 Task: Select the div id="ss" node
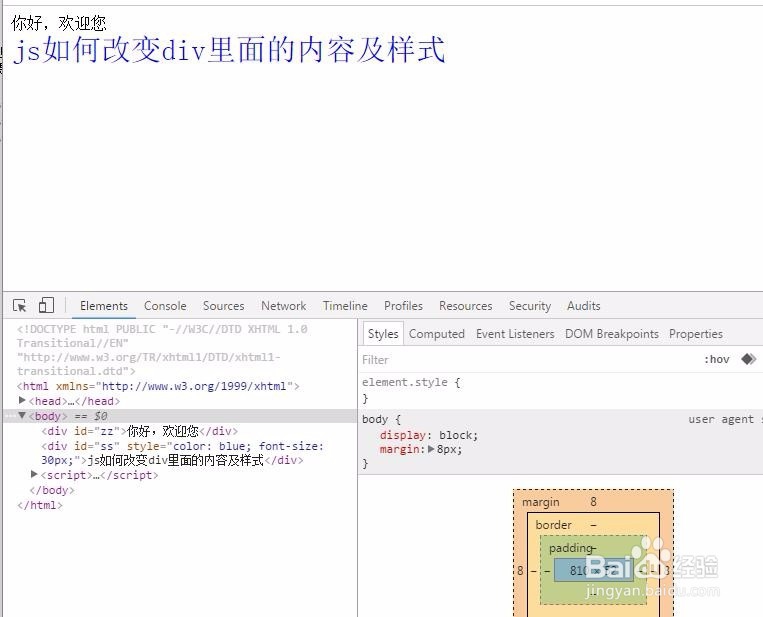(x=182, y=453)
